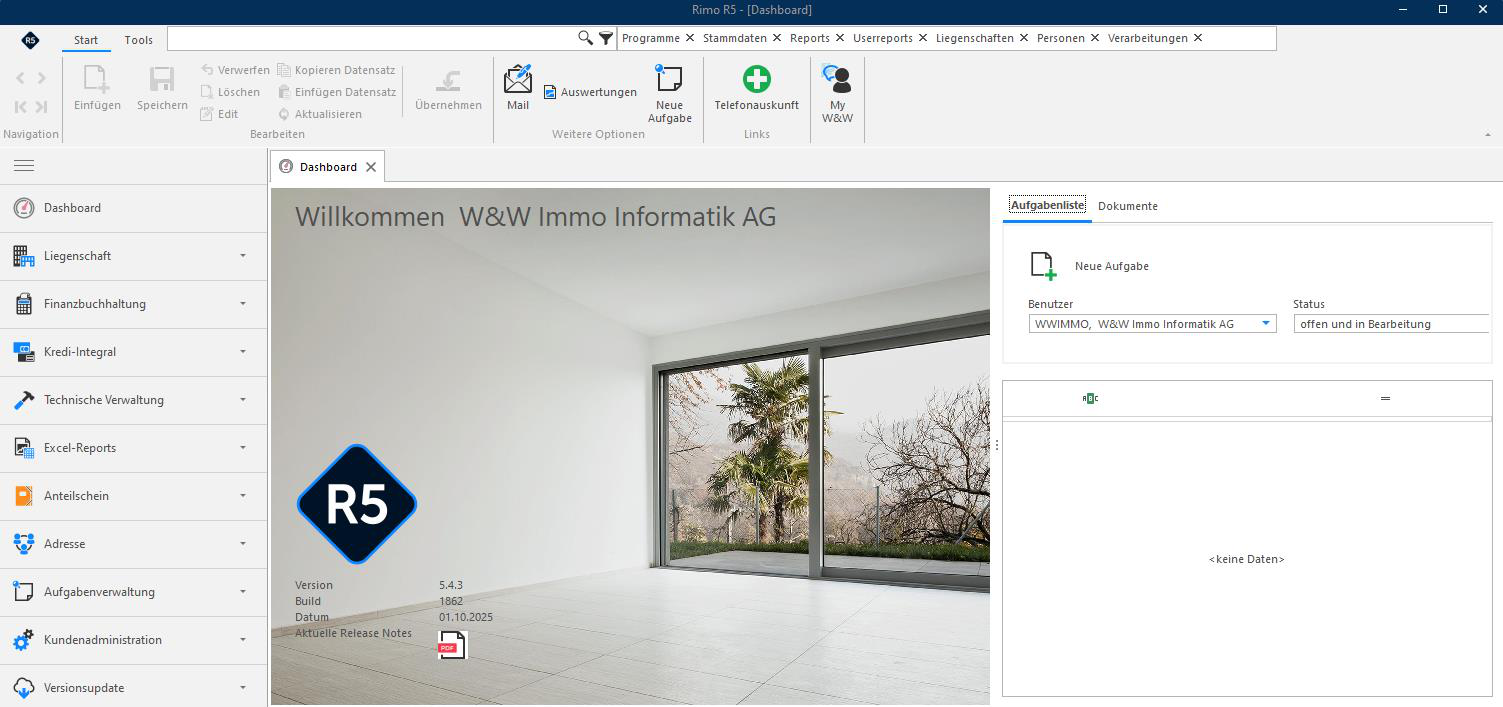Click Einfügen Datensatz command
1503x707 pixels.
pyautogui.click(x=336, y=92)
